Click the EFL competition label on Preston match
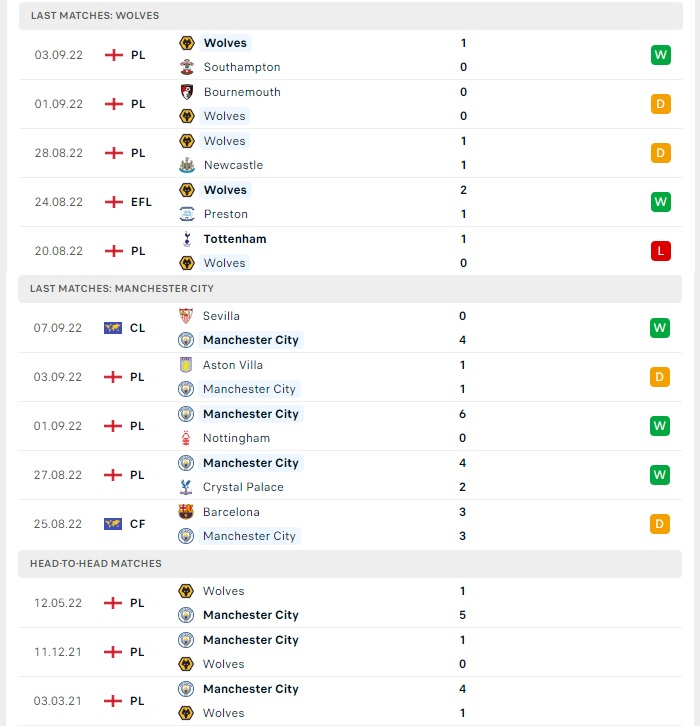 pos(141,202)
